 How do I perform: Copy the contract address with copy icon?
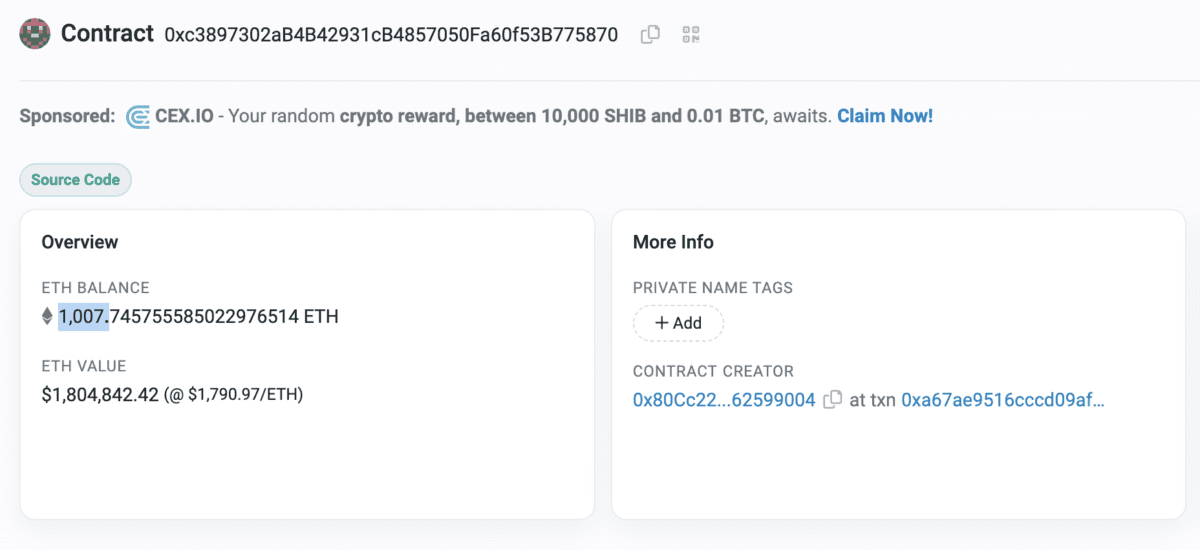650,34
